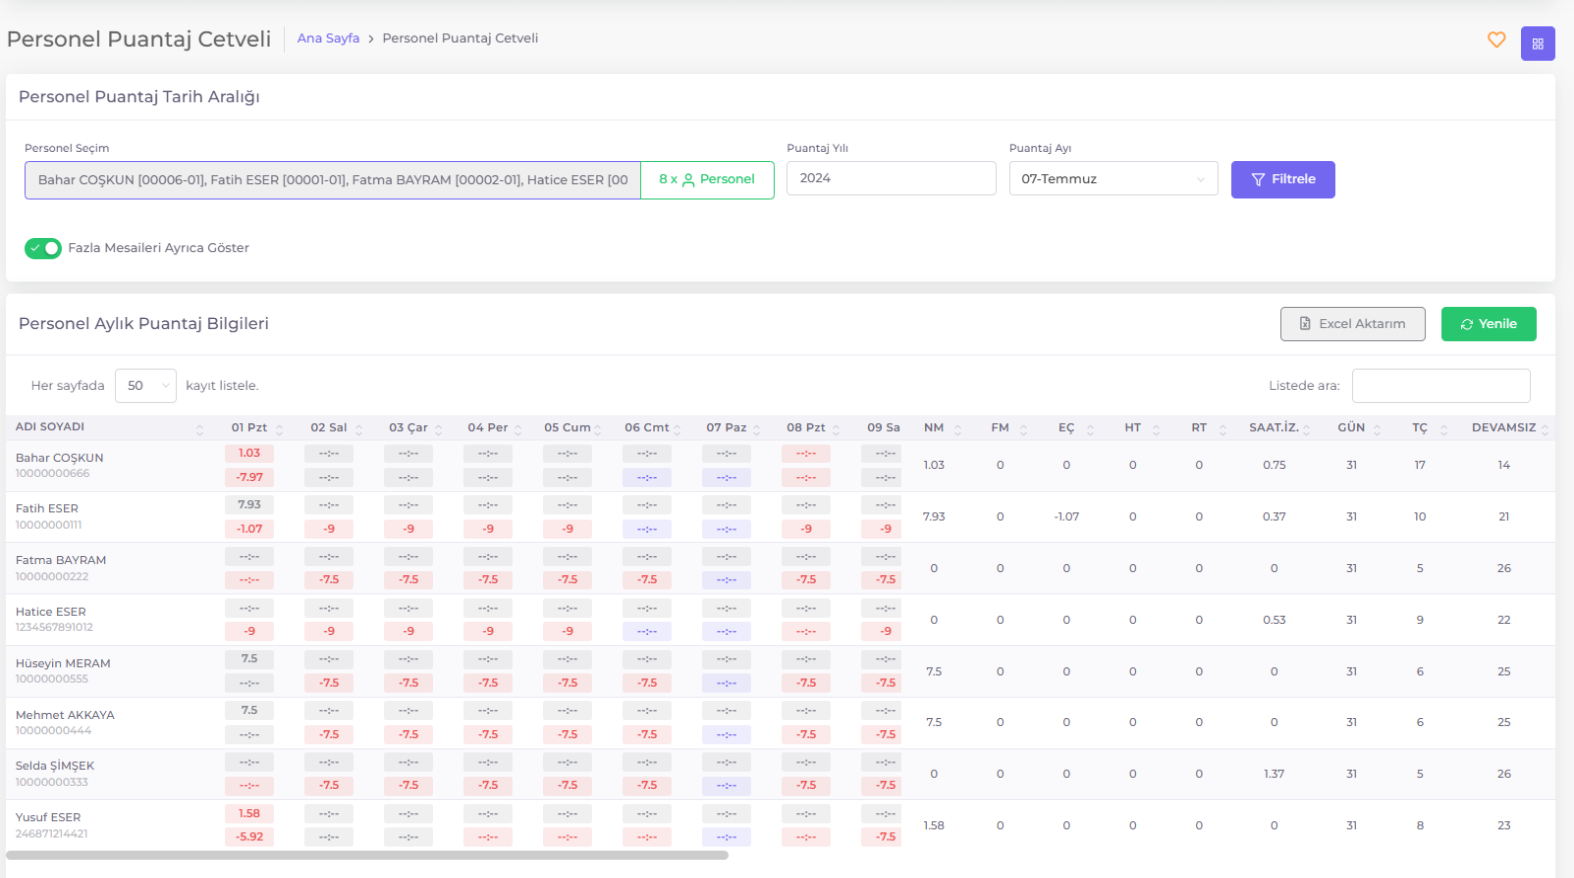The image size is (1574, 878).
Task: Click the Filtrele button
Action: 1282,180
